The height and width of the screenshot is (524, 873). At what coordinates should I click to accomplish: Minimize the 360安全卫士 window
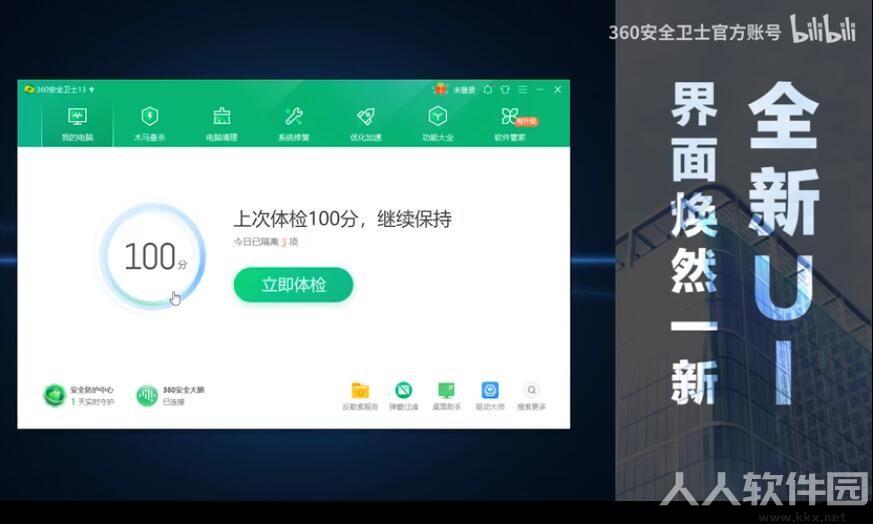pos(540,89)
